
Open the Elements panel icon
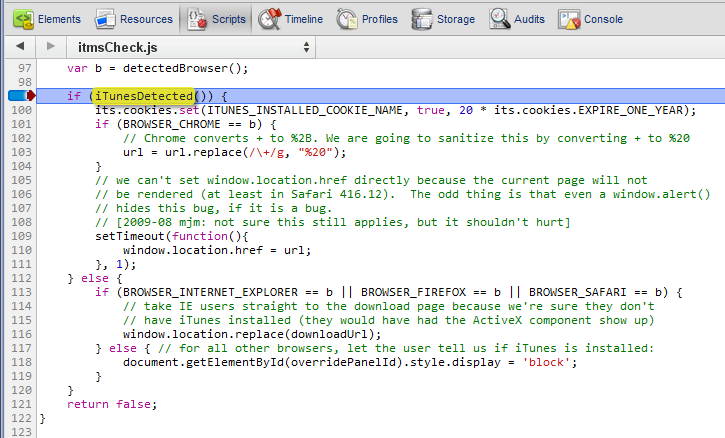click(x=23, y=19)
